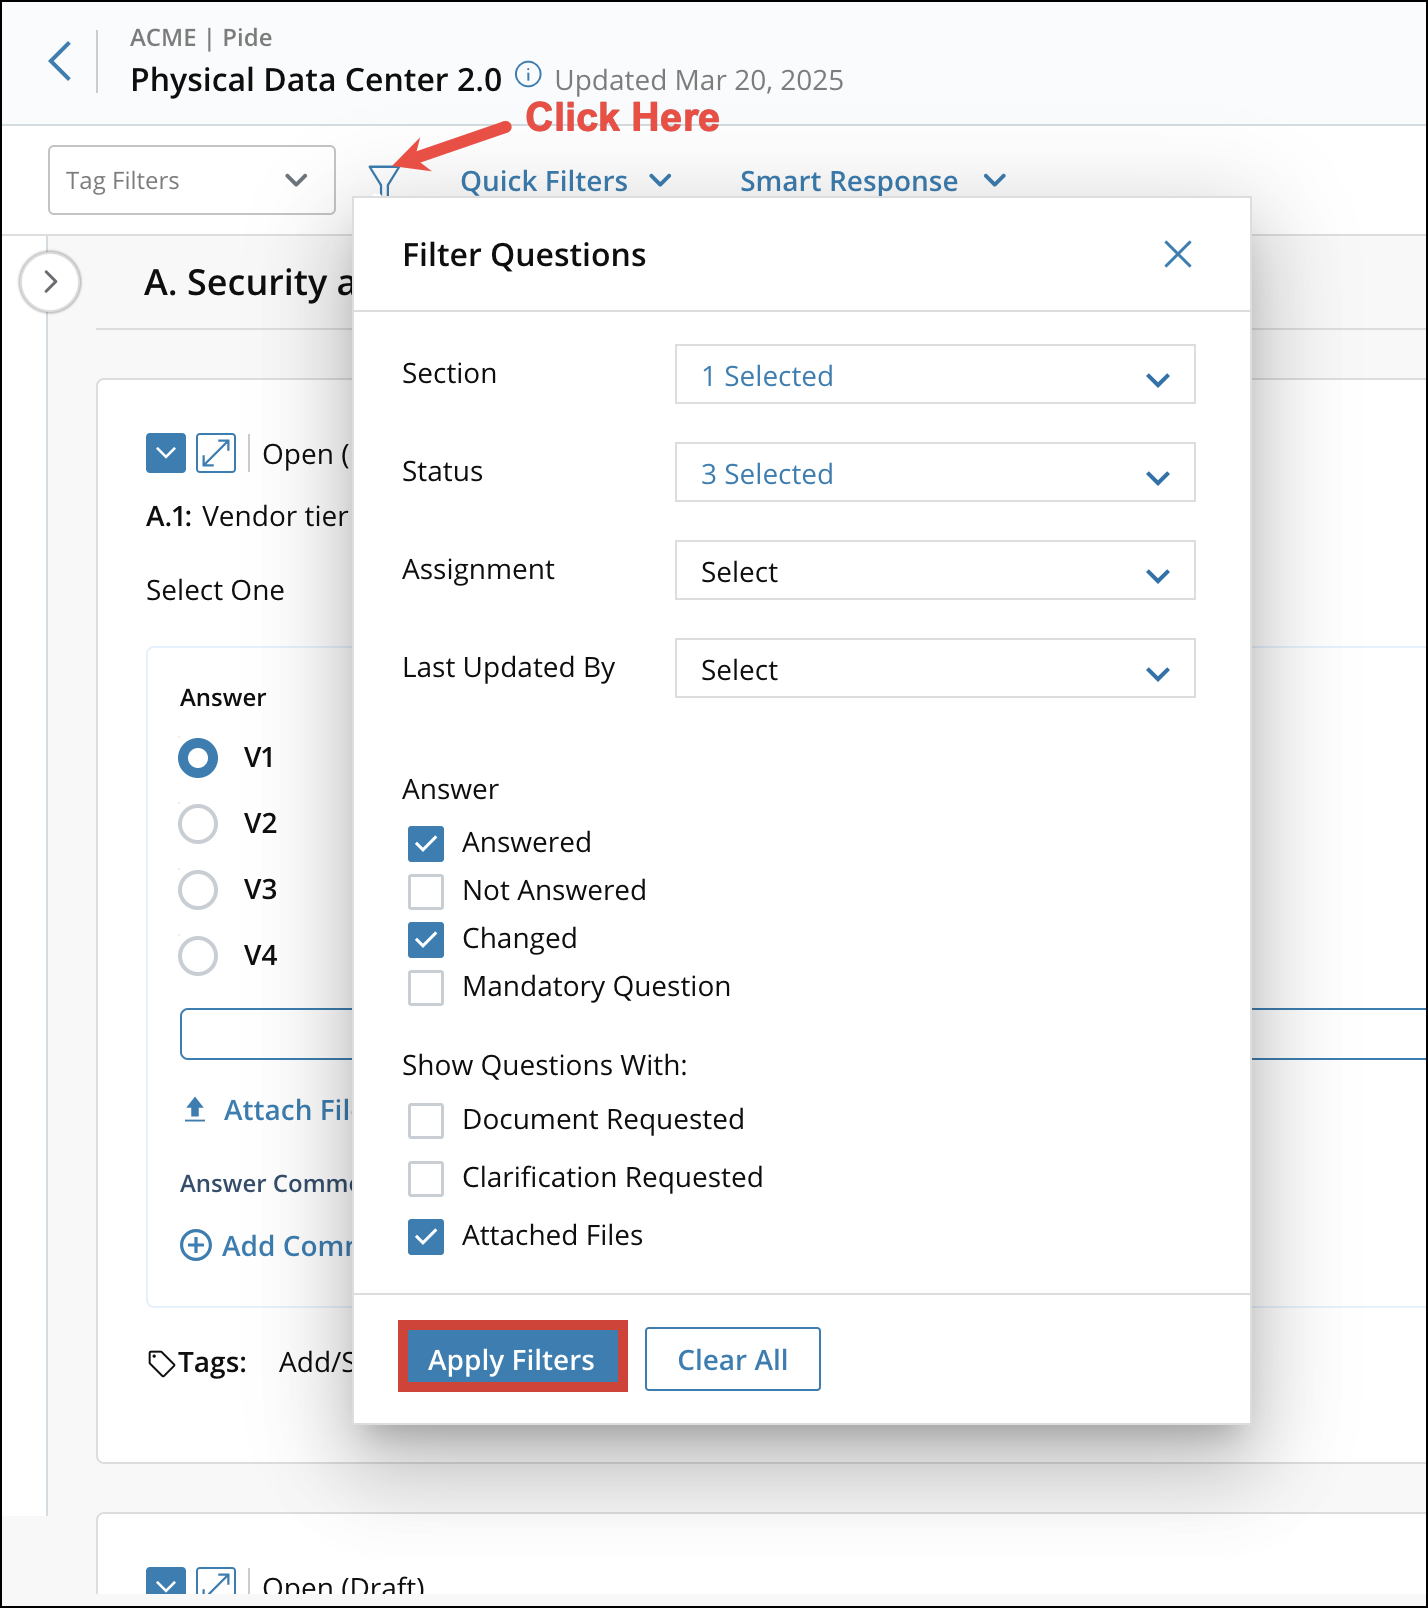Uncheck the Answered checkbox

click(x=426, y=843)
